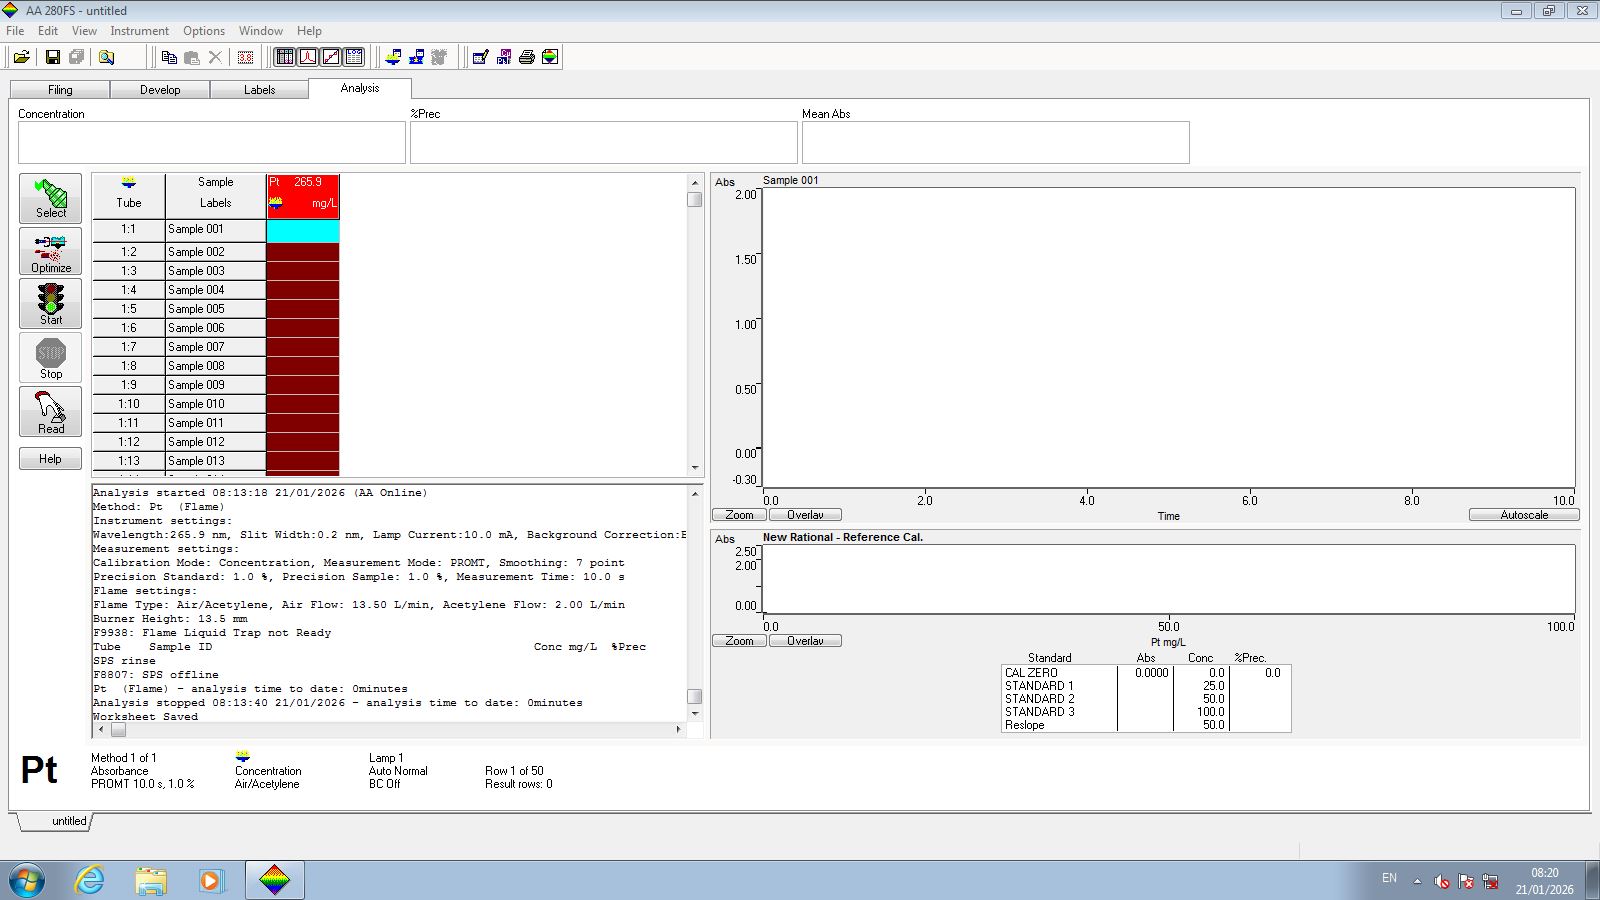Click the rainbow instrument status icon
1600x900 pixels.
(x=549, y=57)
